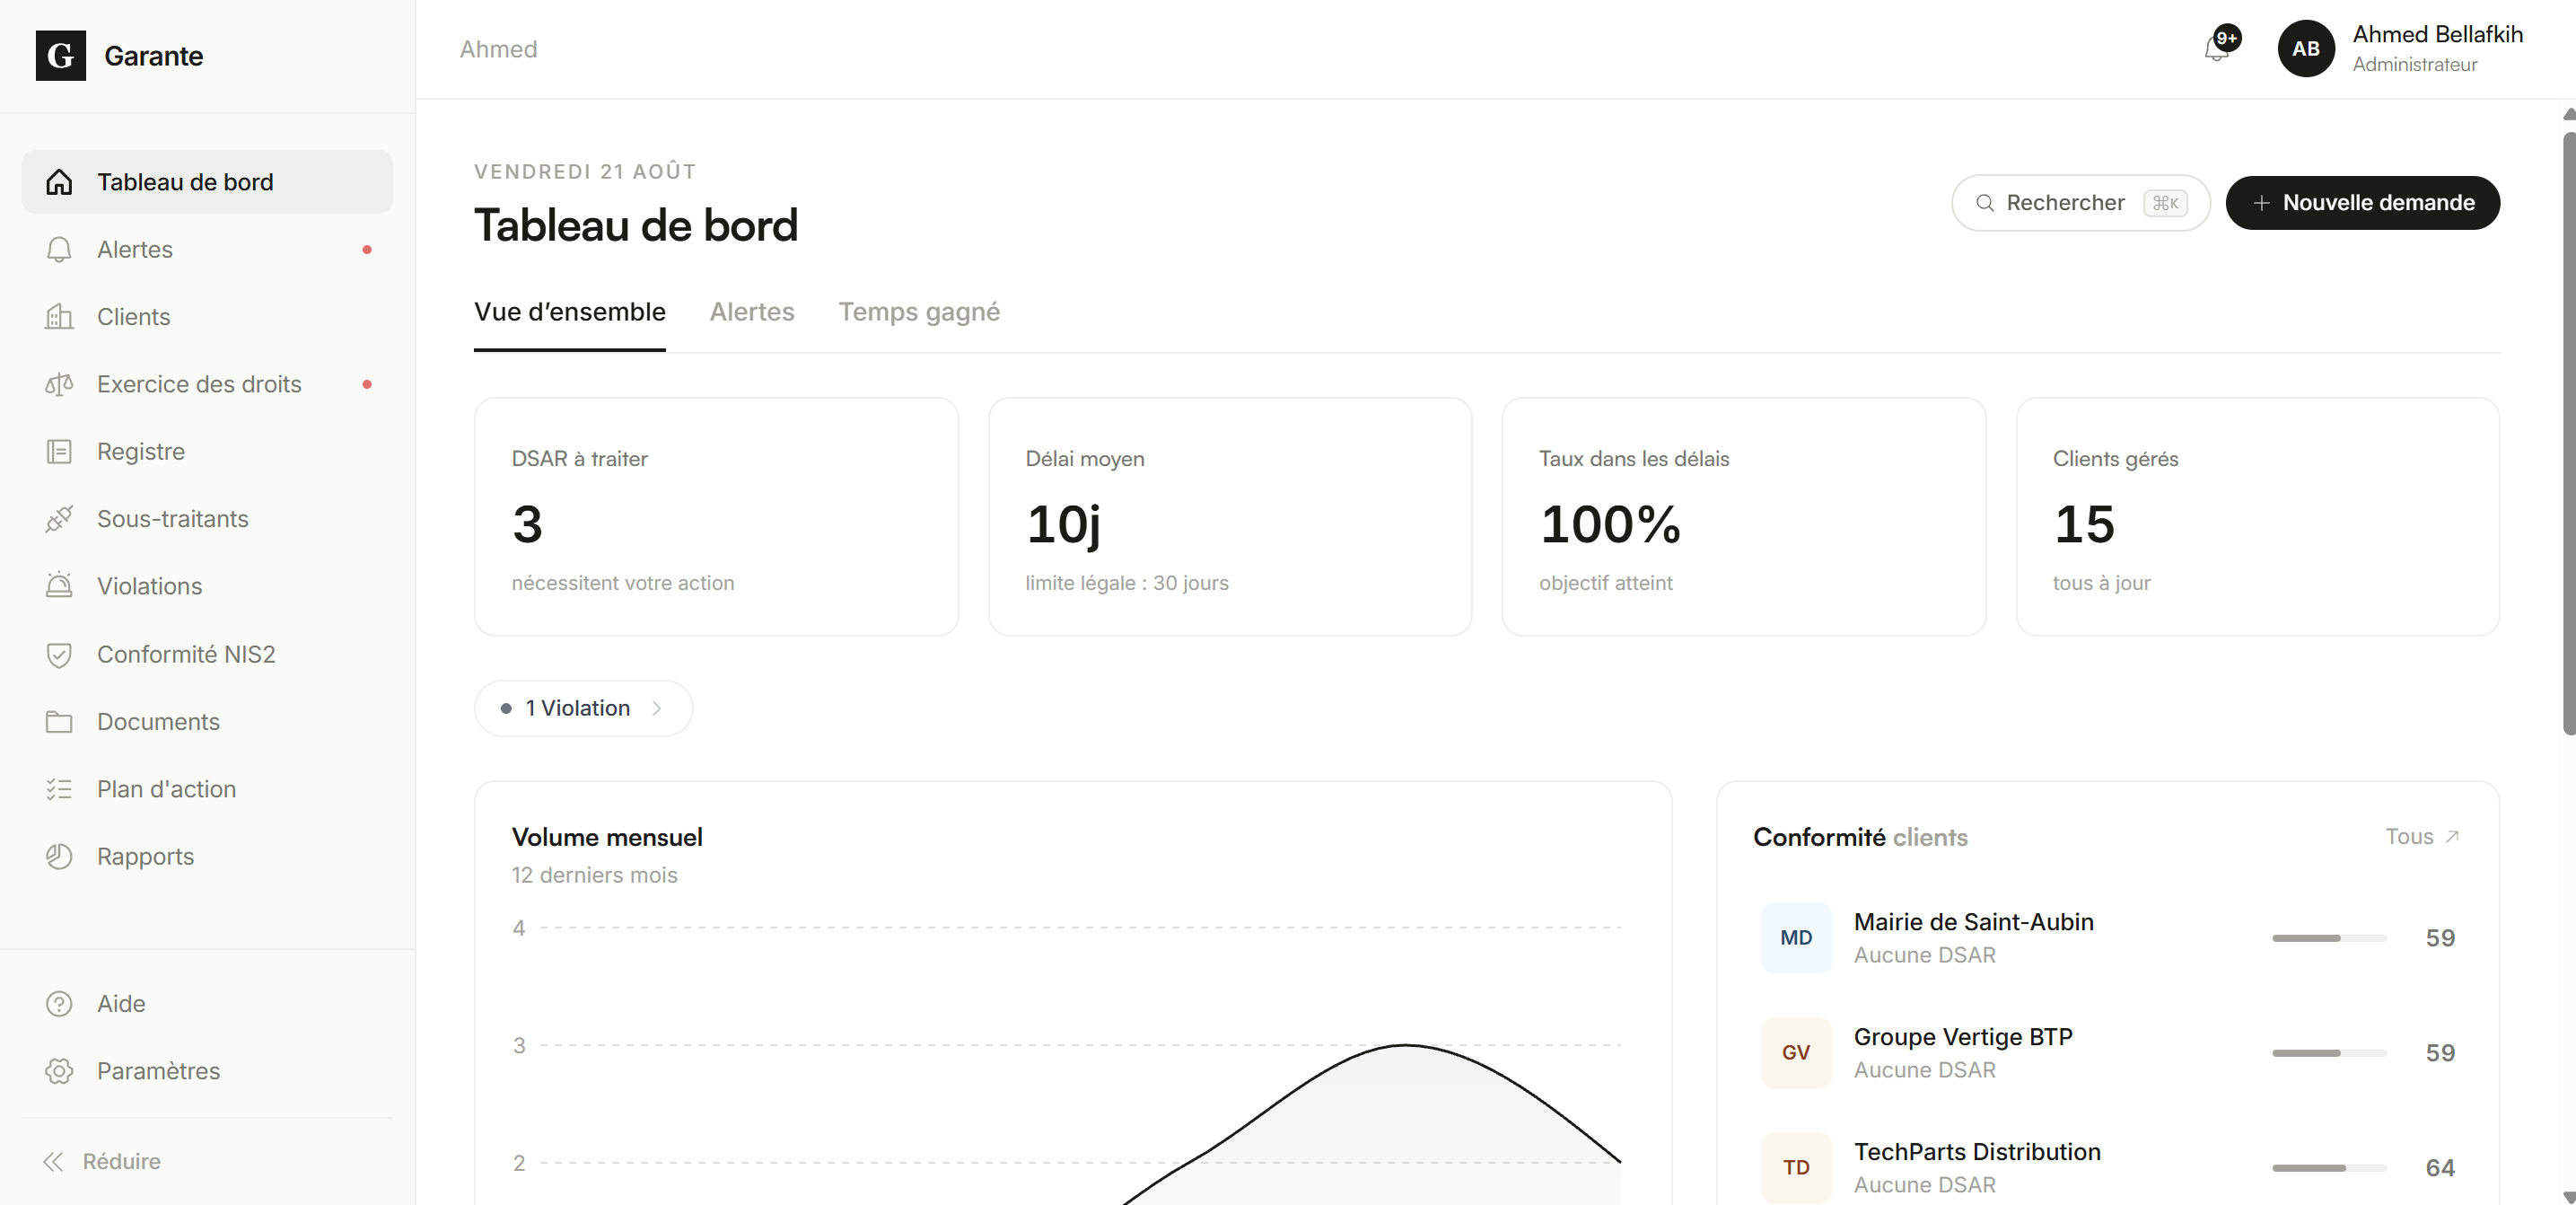The width and height of the screenshot is (2576, 1205).
Task: Click the Ahmed breadcrumb text
Action: (x=498, y=49)
